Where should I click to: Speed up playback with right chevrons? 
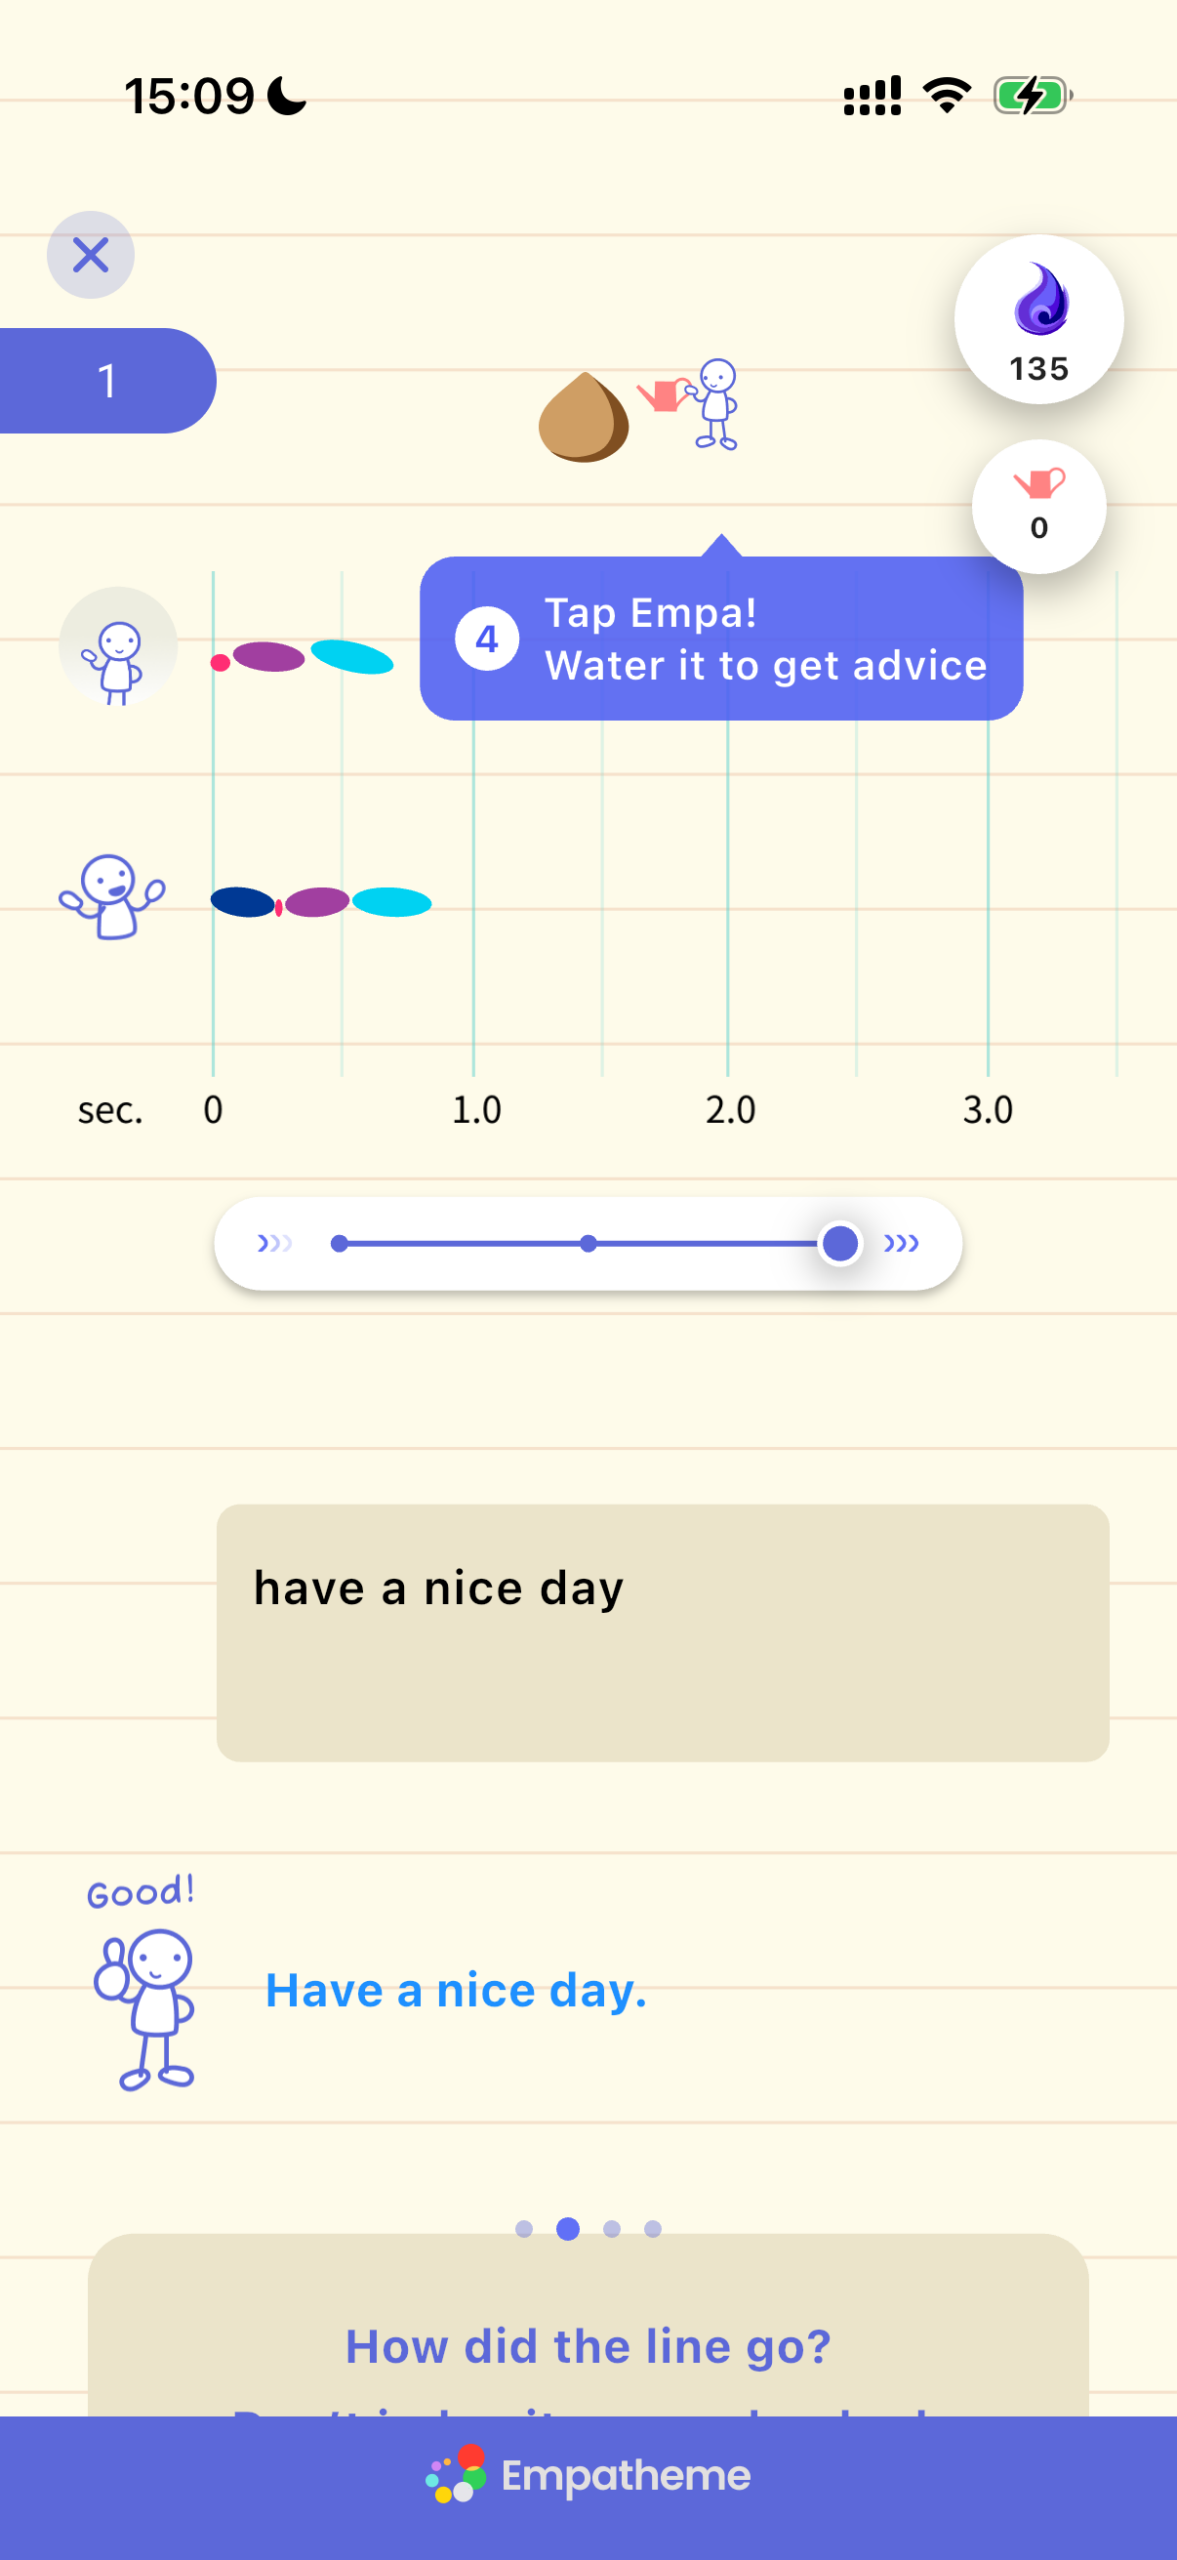tap(901, 1243)
